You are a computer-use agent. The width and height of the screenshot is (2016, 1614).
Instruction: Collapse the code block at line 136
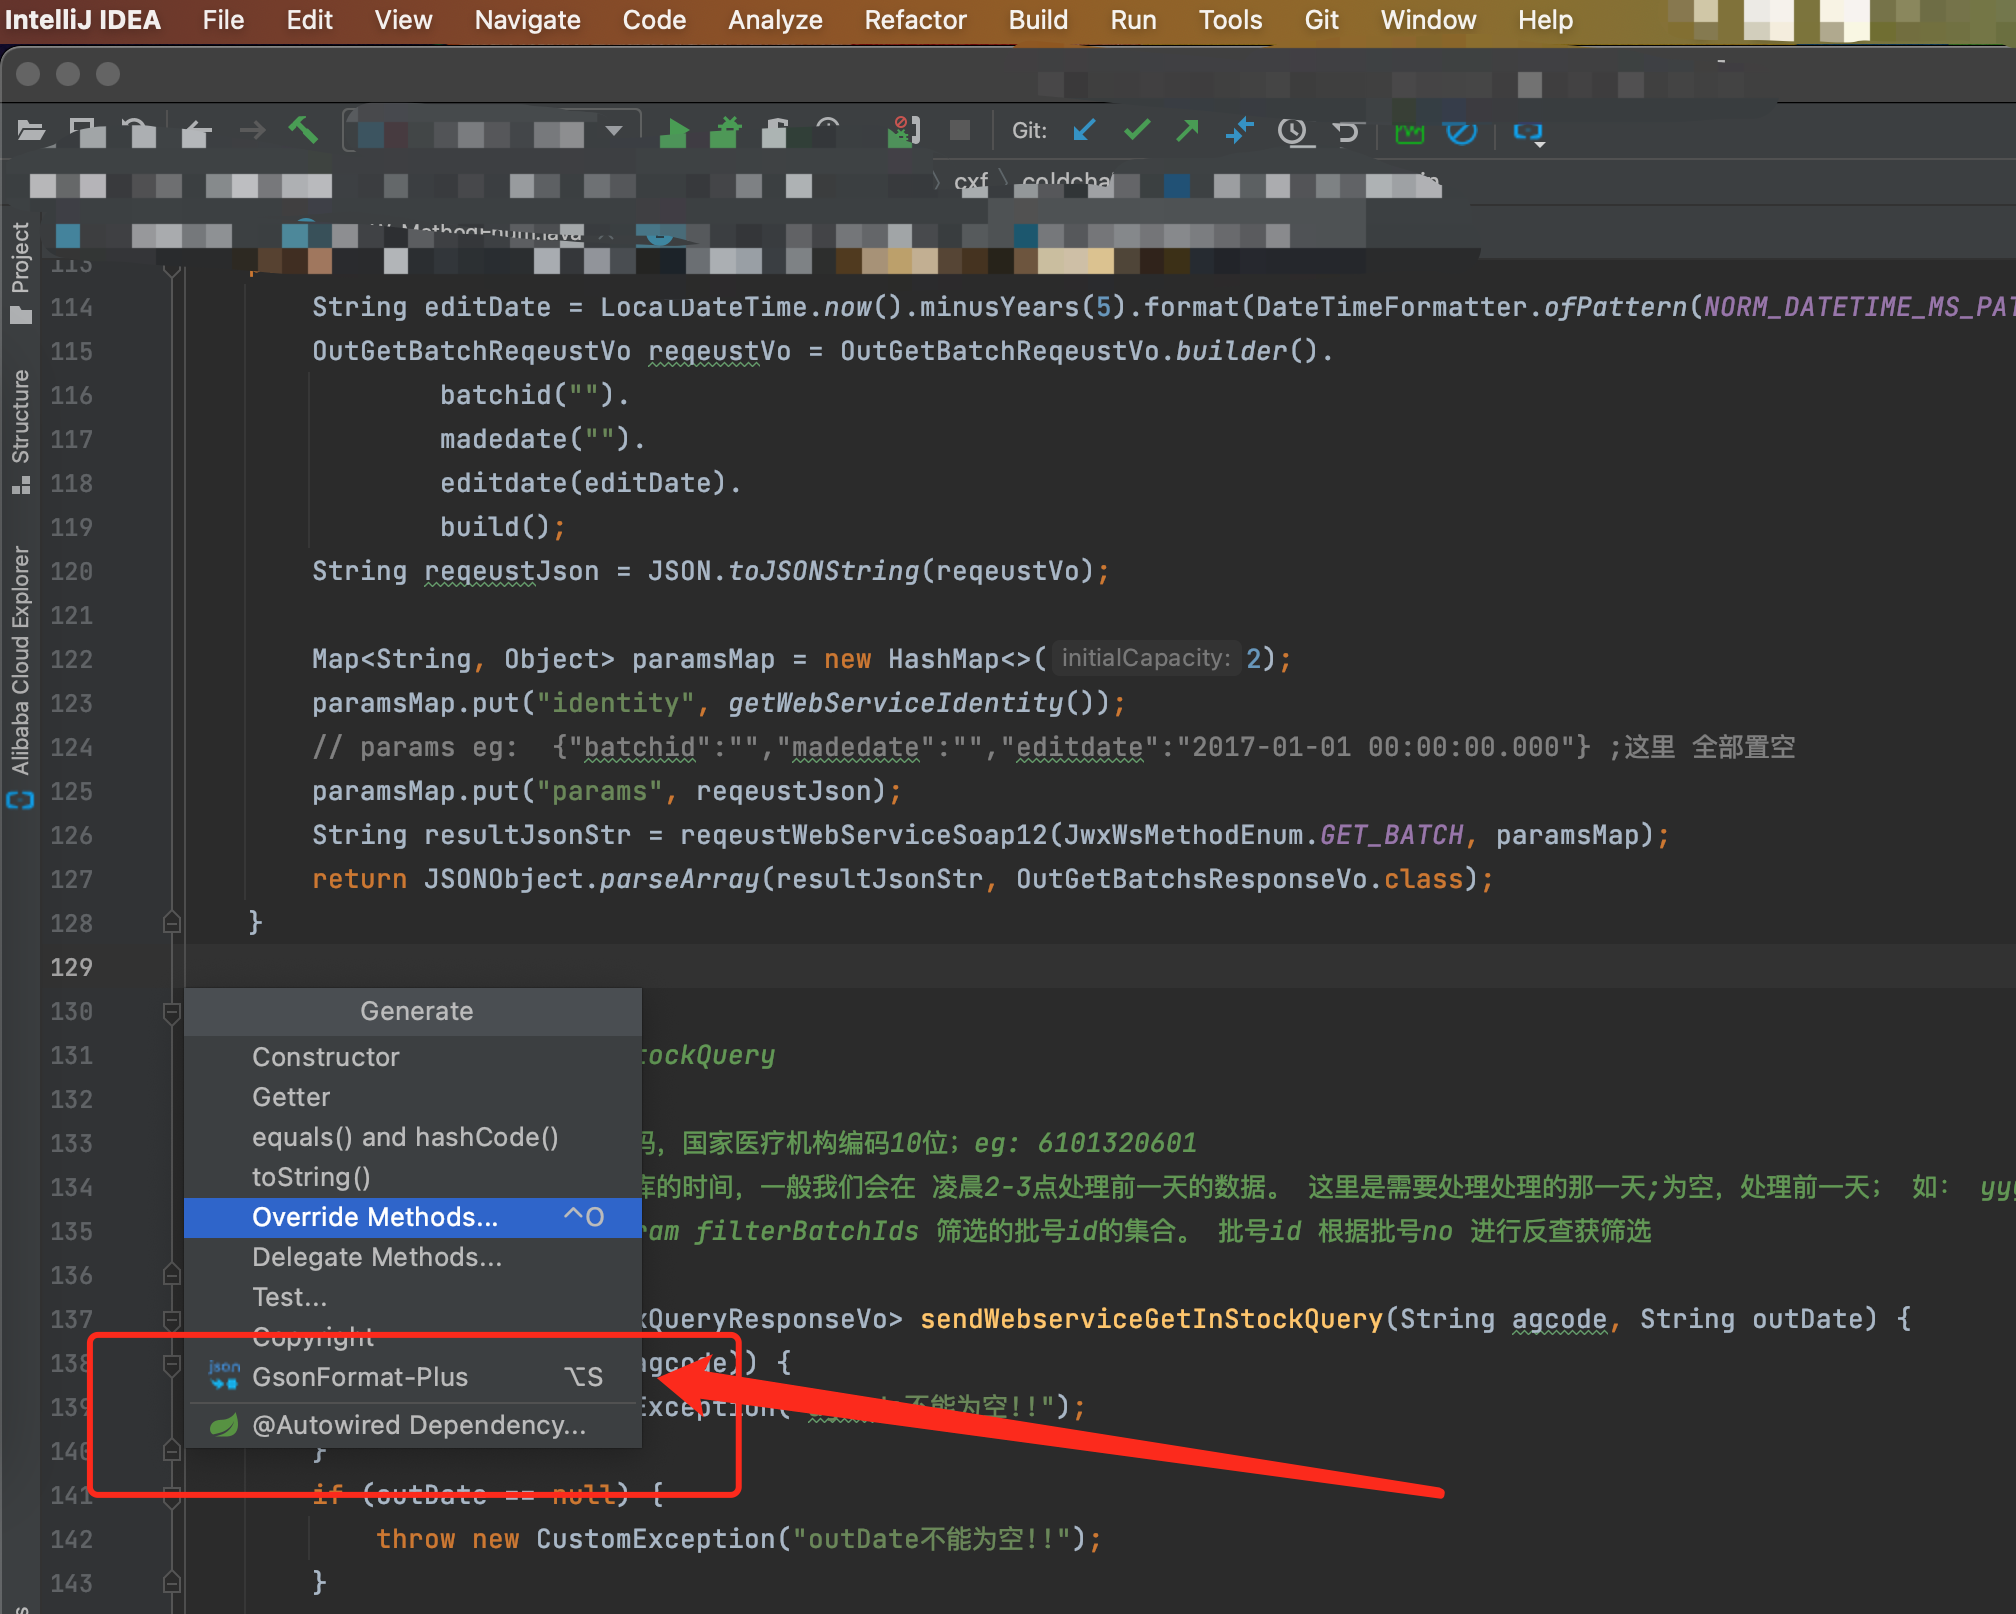click(172, 1274)
